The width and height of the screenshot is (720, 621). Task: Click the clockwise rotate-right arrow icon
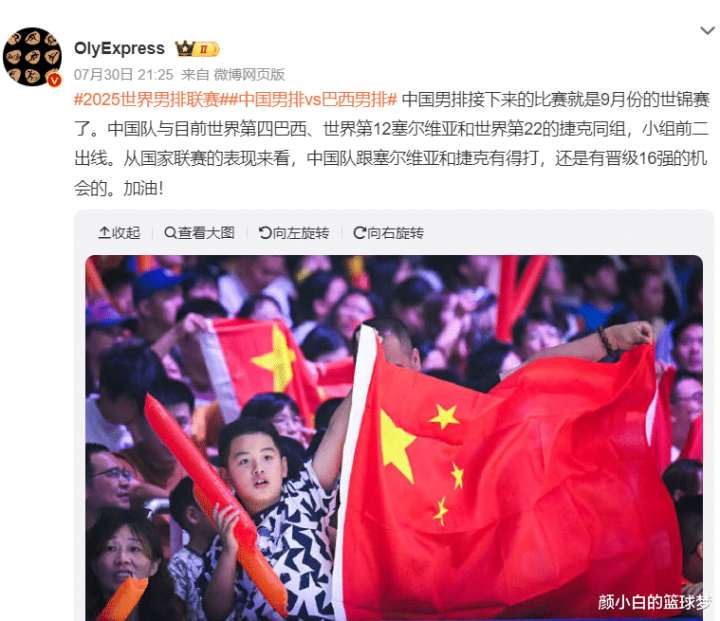(x=360, y=233)
